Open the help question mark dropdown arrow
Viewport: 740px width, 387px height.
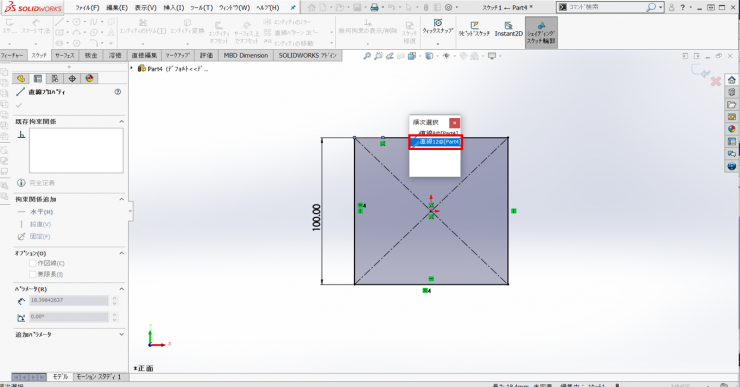(691, 8)
